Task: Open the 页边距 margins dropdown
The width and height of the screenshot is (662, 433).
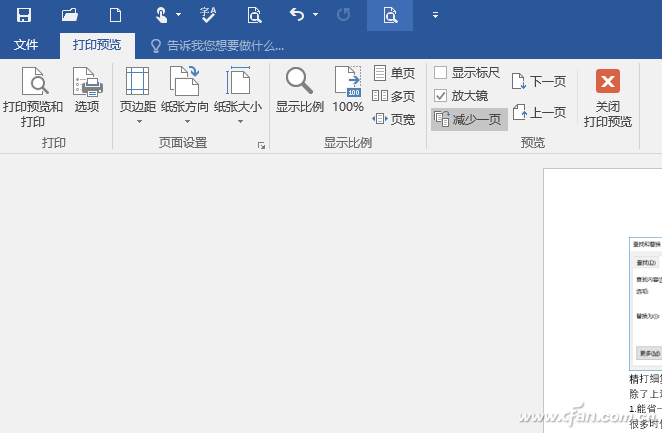Action: click(138, 95)
